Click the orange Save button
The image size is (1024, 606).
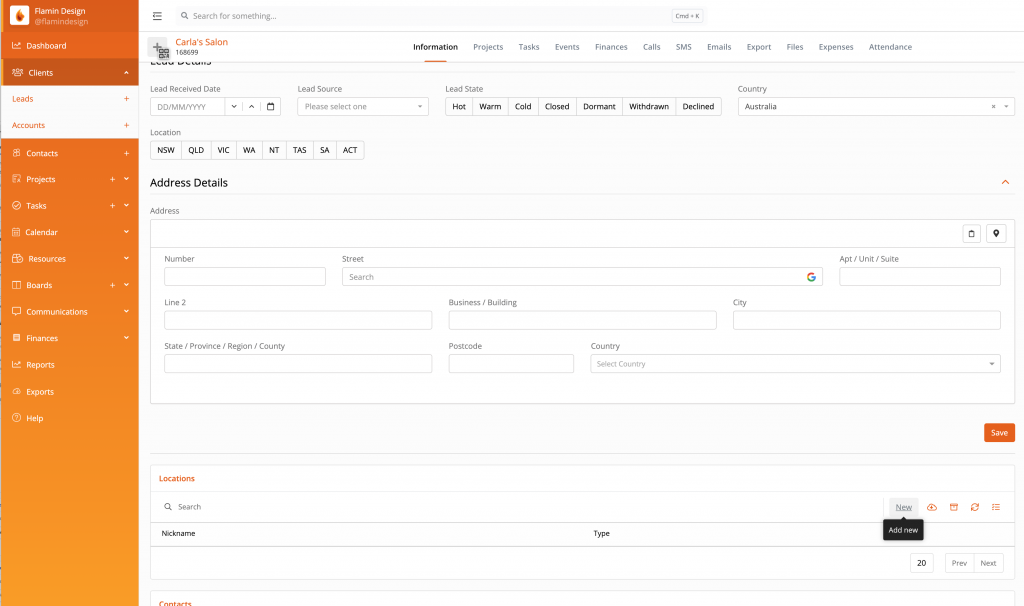[x=999, y=433]
